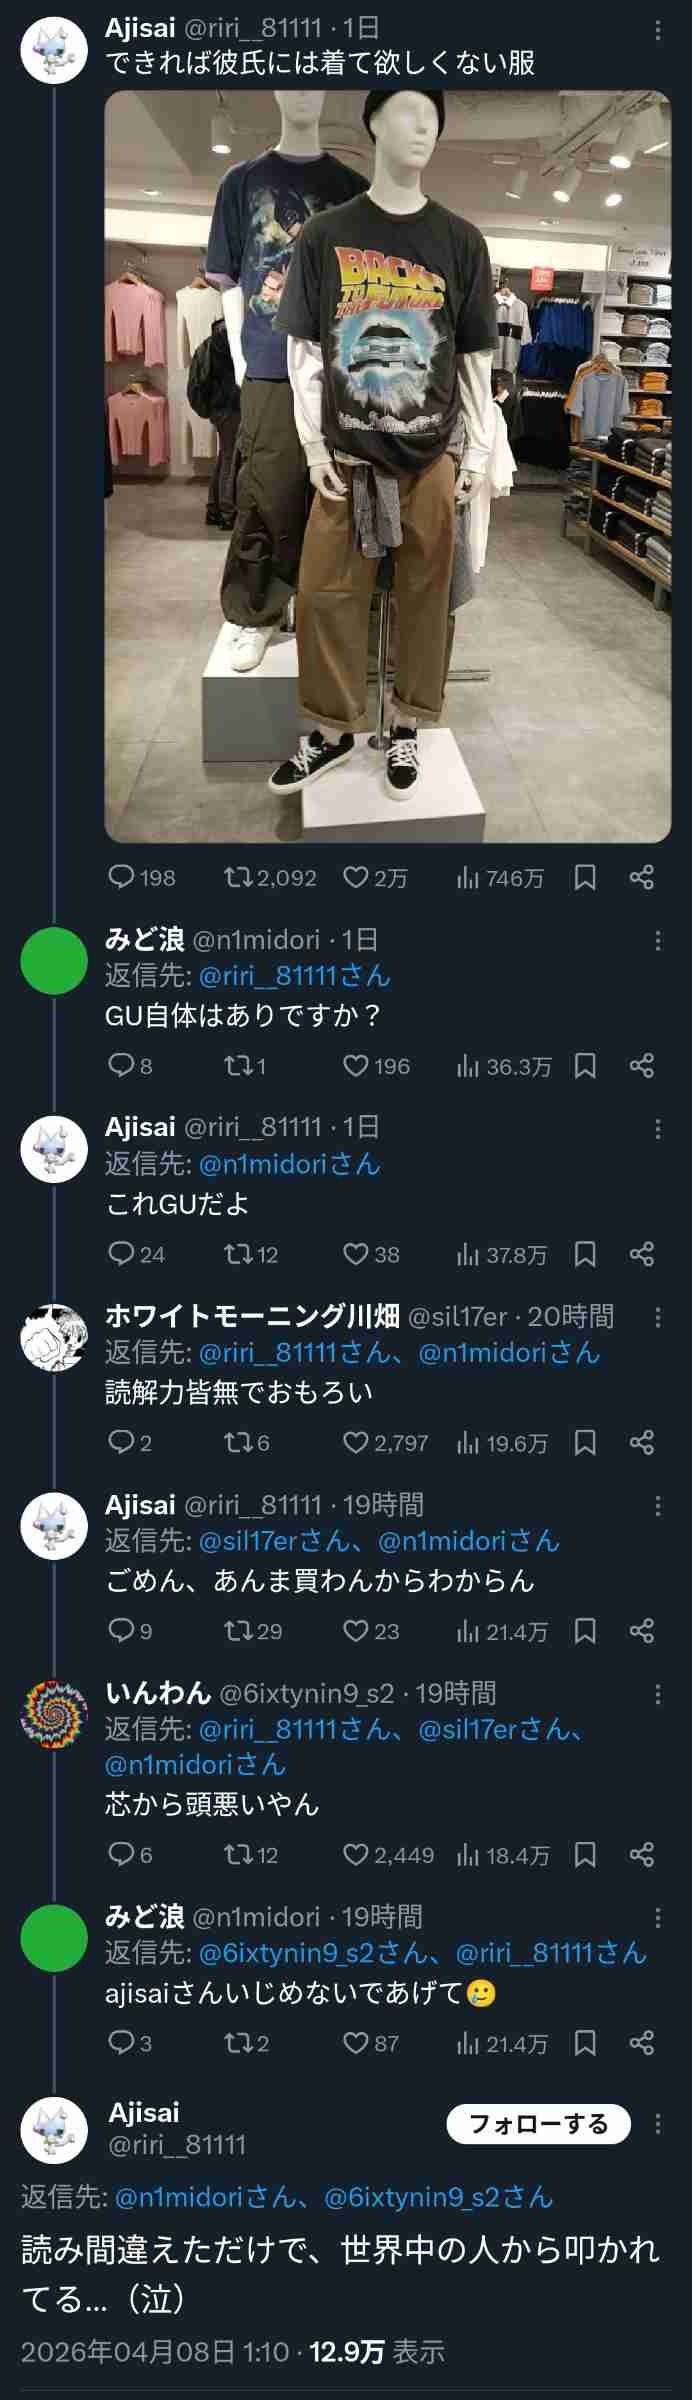Open the more menu on the top tweet
Image resolution: width=692 pixels, height=2400 pixels.
657,31
